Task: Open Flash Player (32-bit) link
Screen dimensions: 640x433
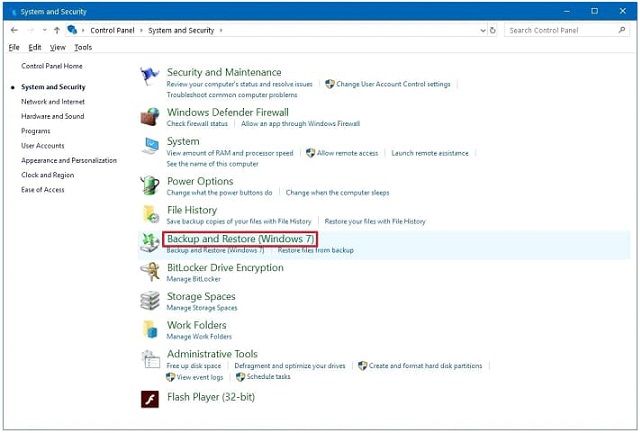Action: tap(211, 397)
